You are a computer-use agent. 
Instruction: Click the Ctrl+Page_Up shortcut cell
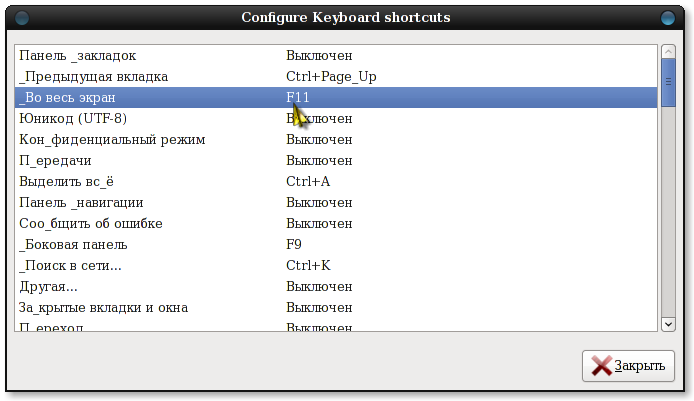(331, 77)
